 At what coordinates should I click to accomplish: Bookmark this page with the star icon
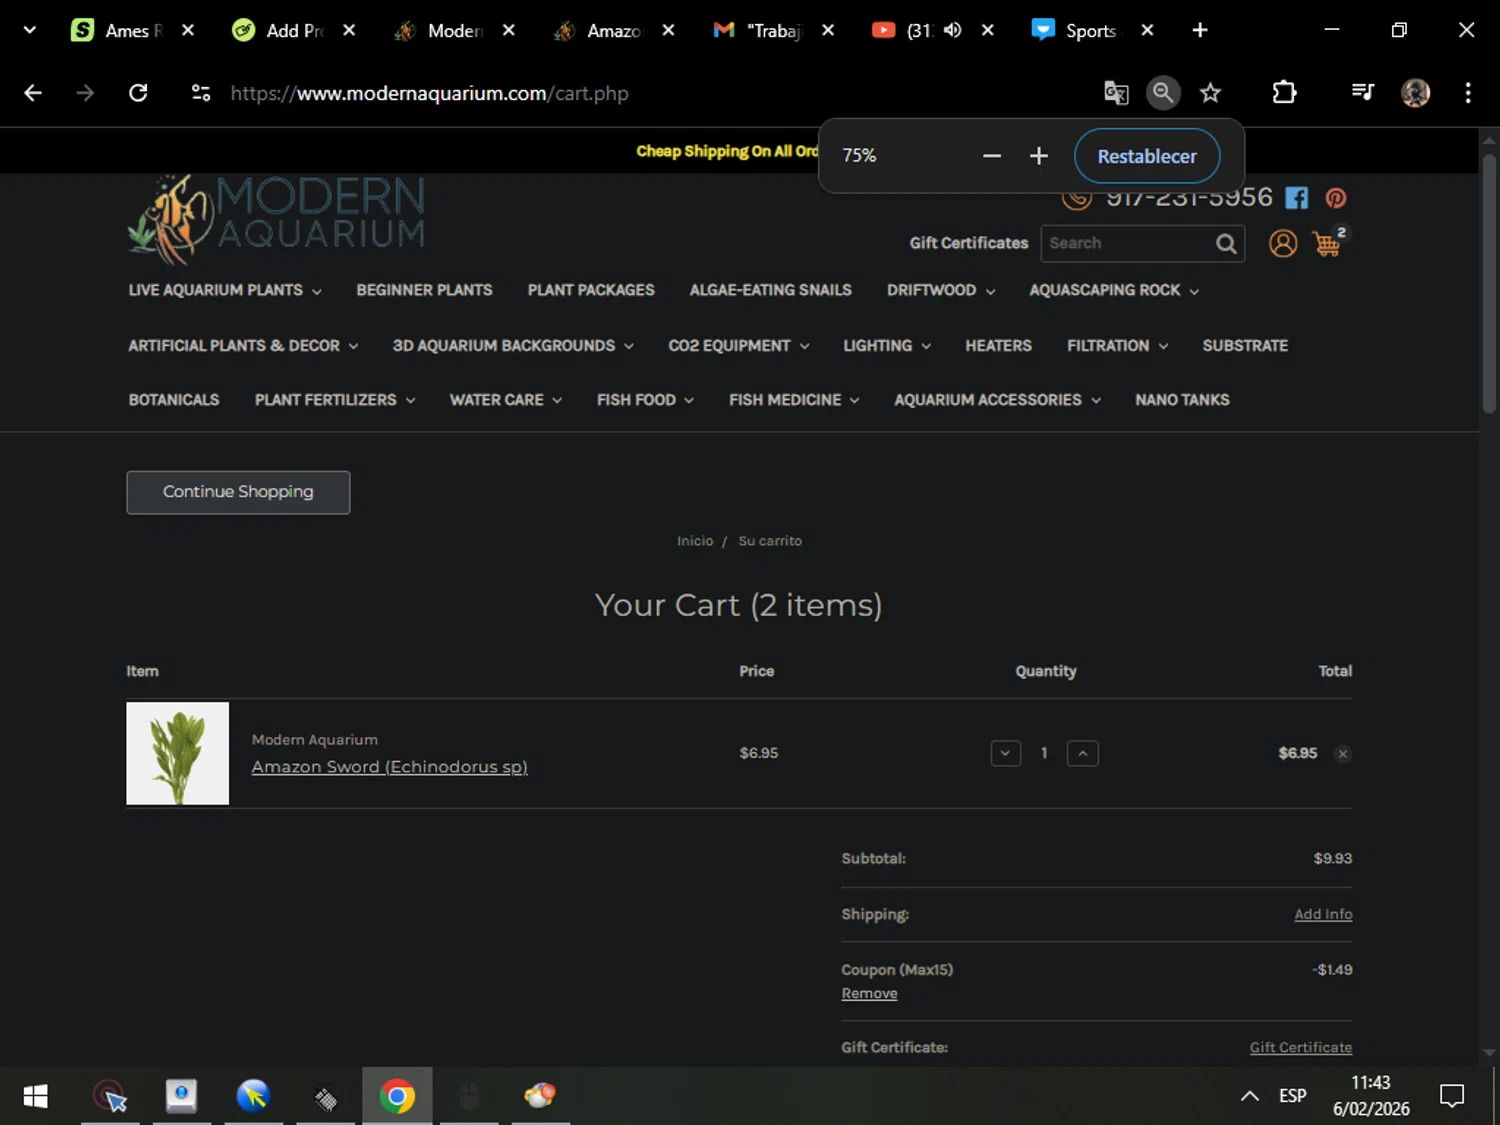click(x=1210, y=93)
